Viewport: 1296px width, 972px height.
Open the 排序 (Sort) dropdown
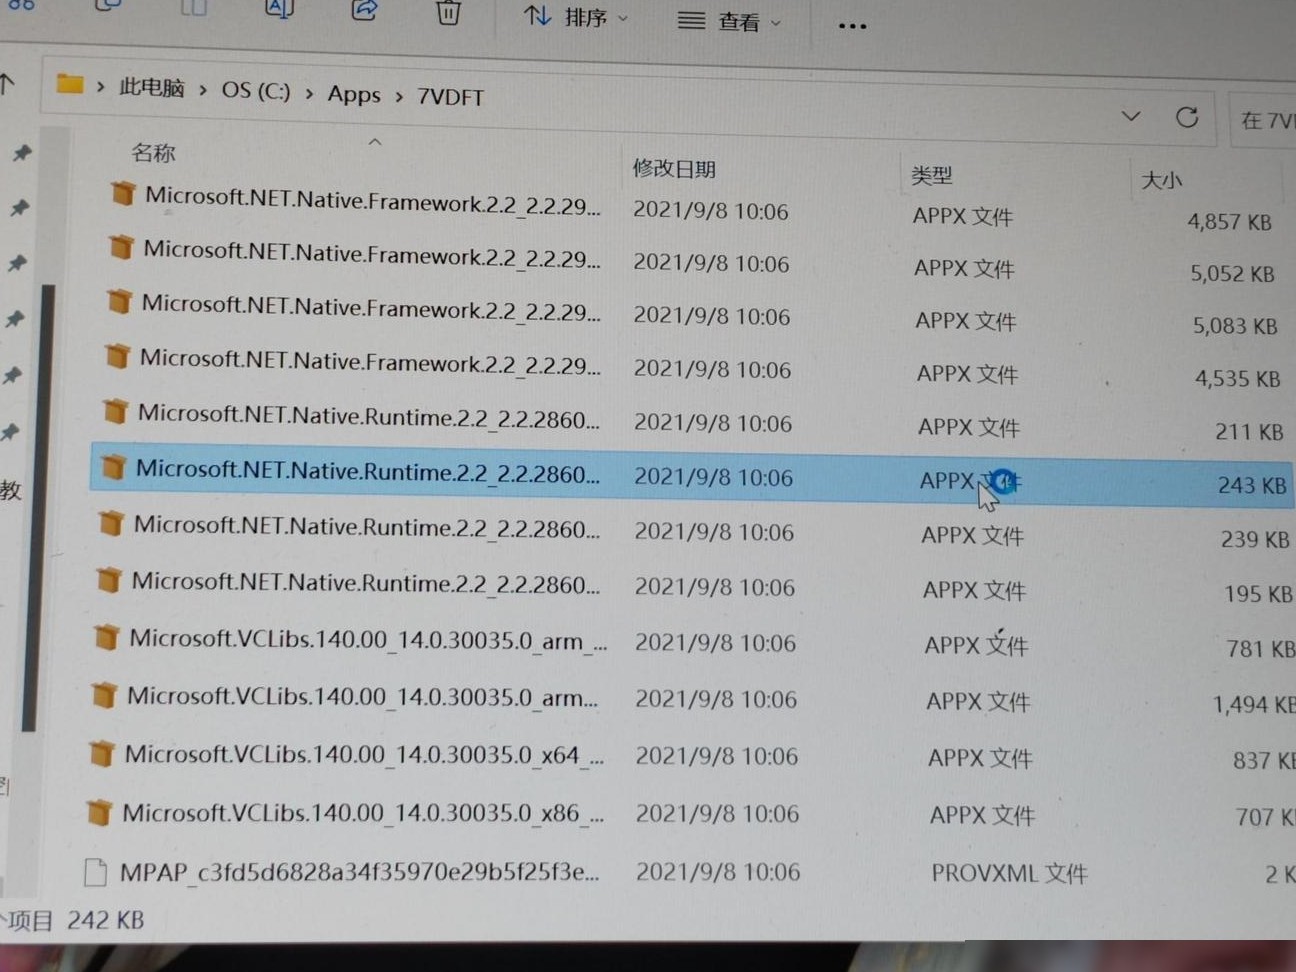pyautogui.click(x=576, y=17)
